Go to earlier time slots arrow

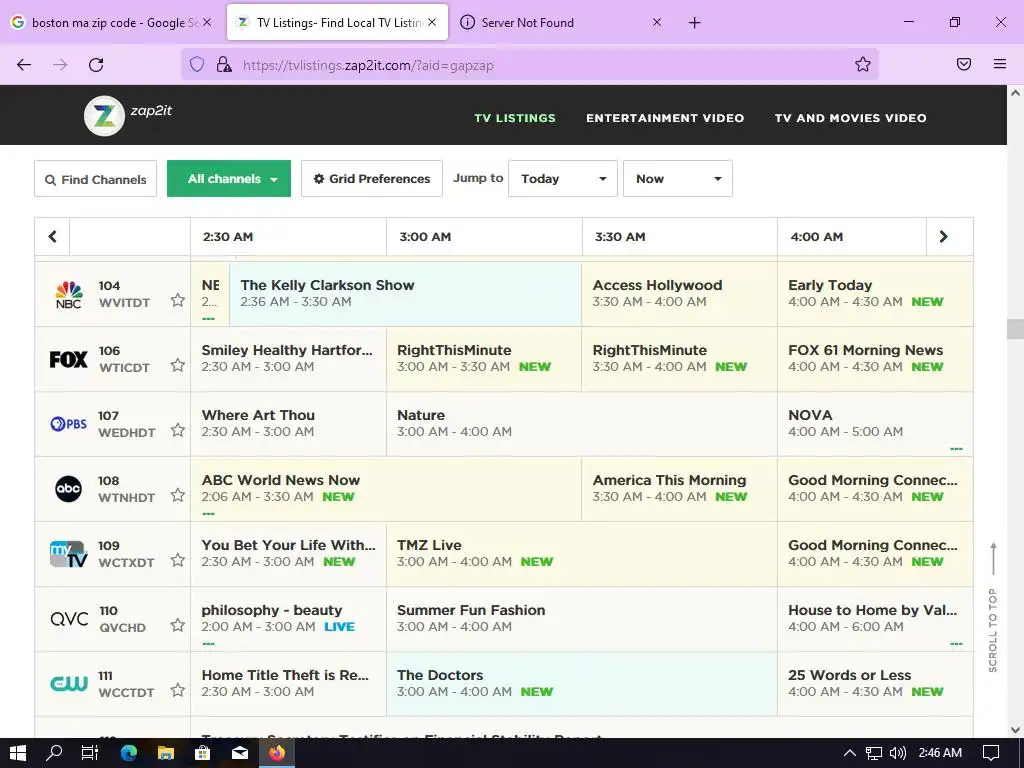tap(52, 236)
